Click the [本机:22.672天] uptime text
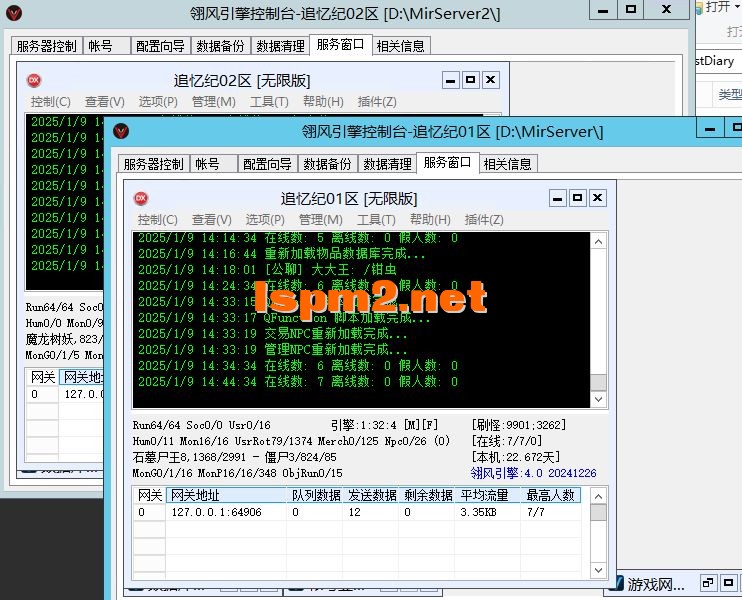This screenshot has width=742, height=600. pos(516,457)
